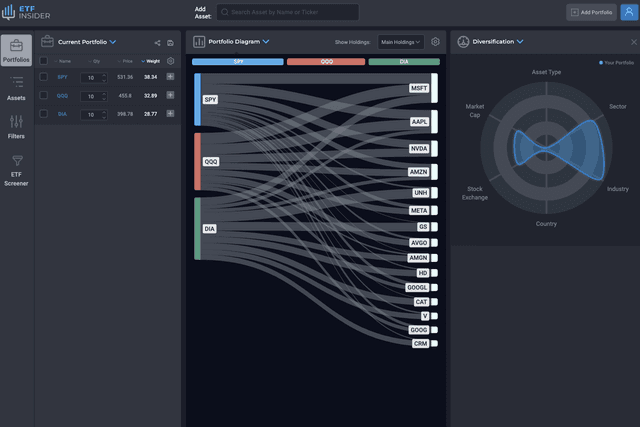Select the HD holding label
This screenshot has height=427, width=640.
click(423, 273)
